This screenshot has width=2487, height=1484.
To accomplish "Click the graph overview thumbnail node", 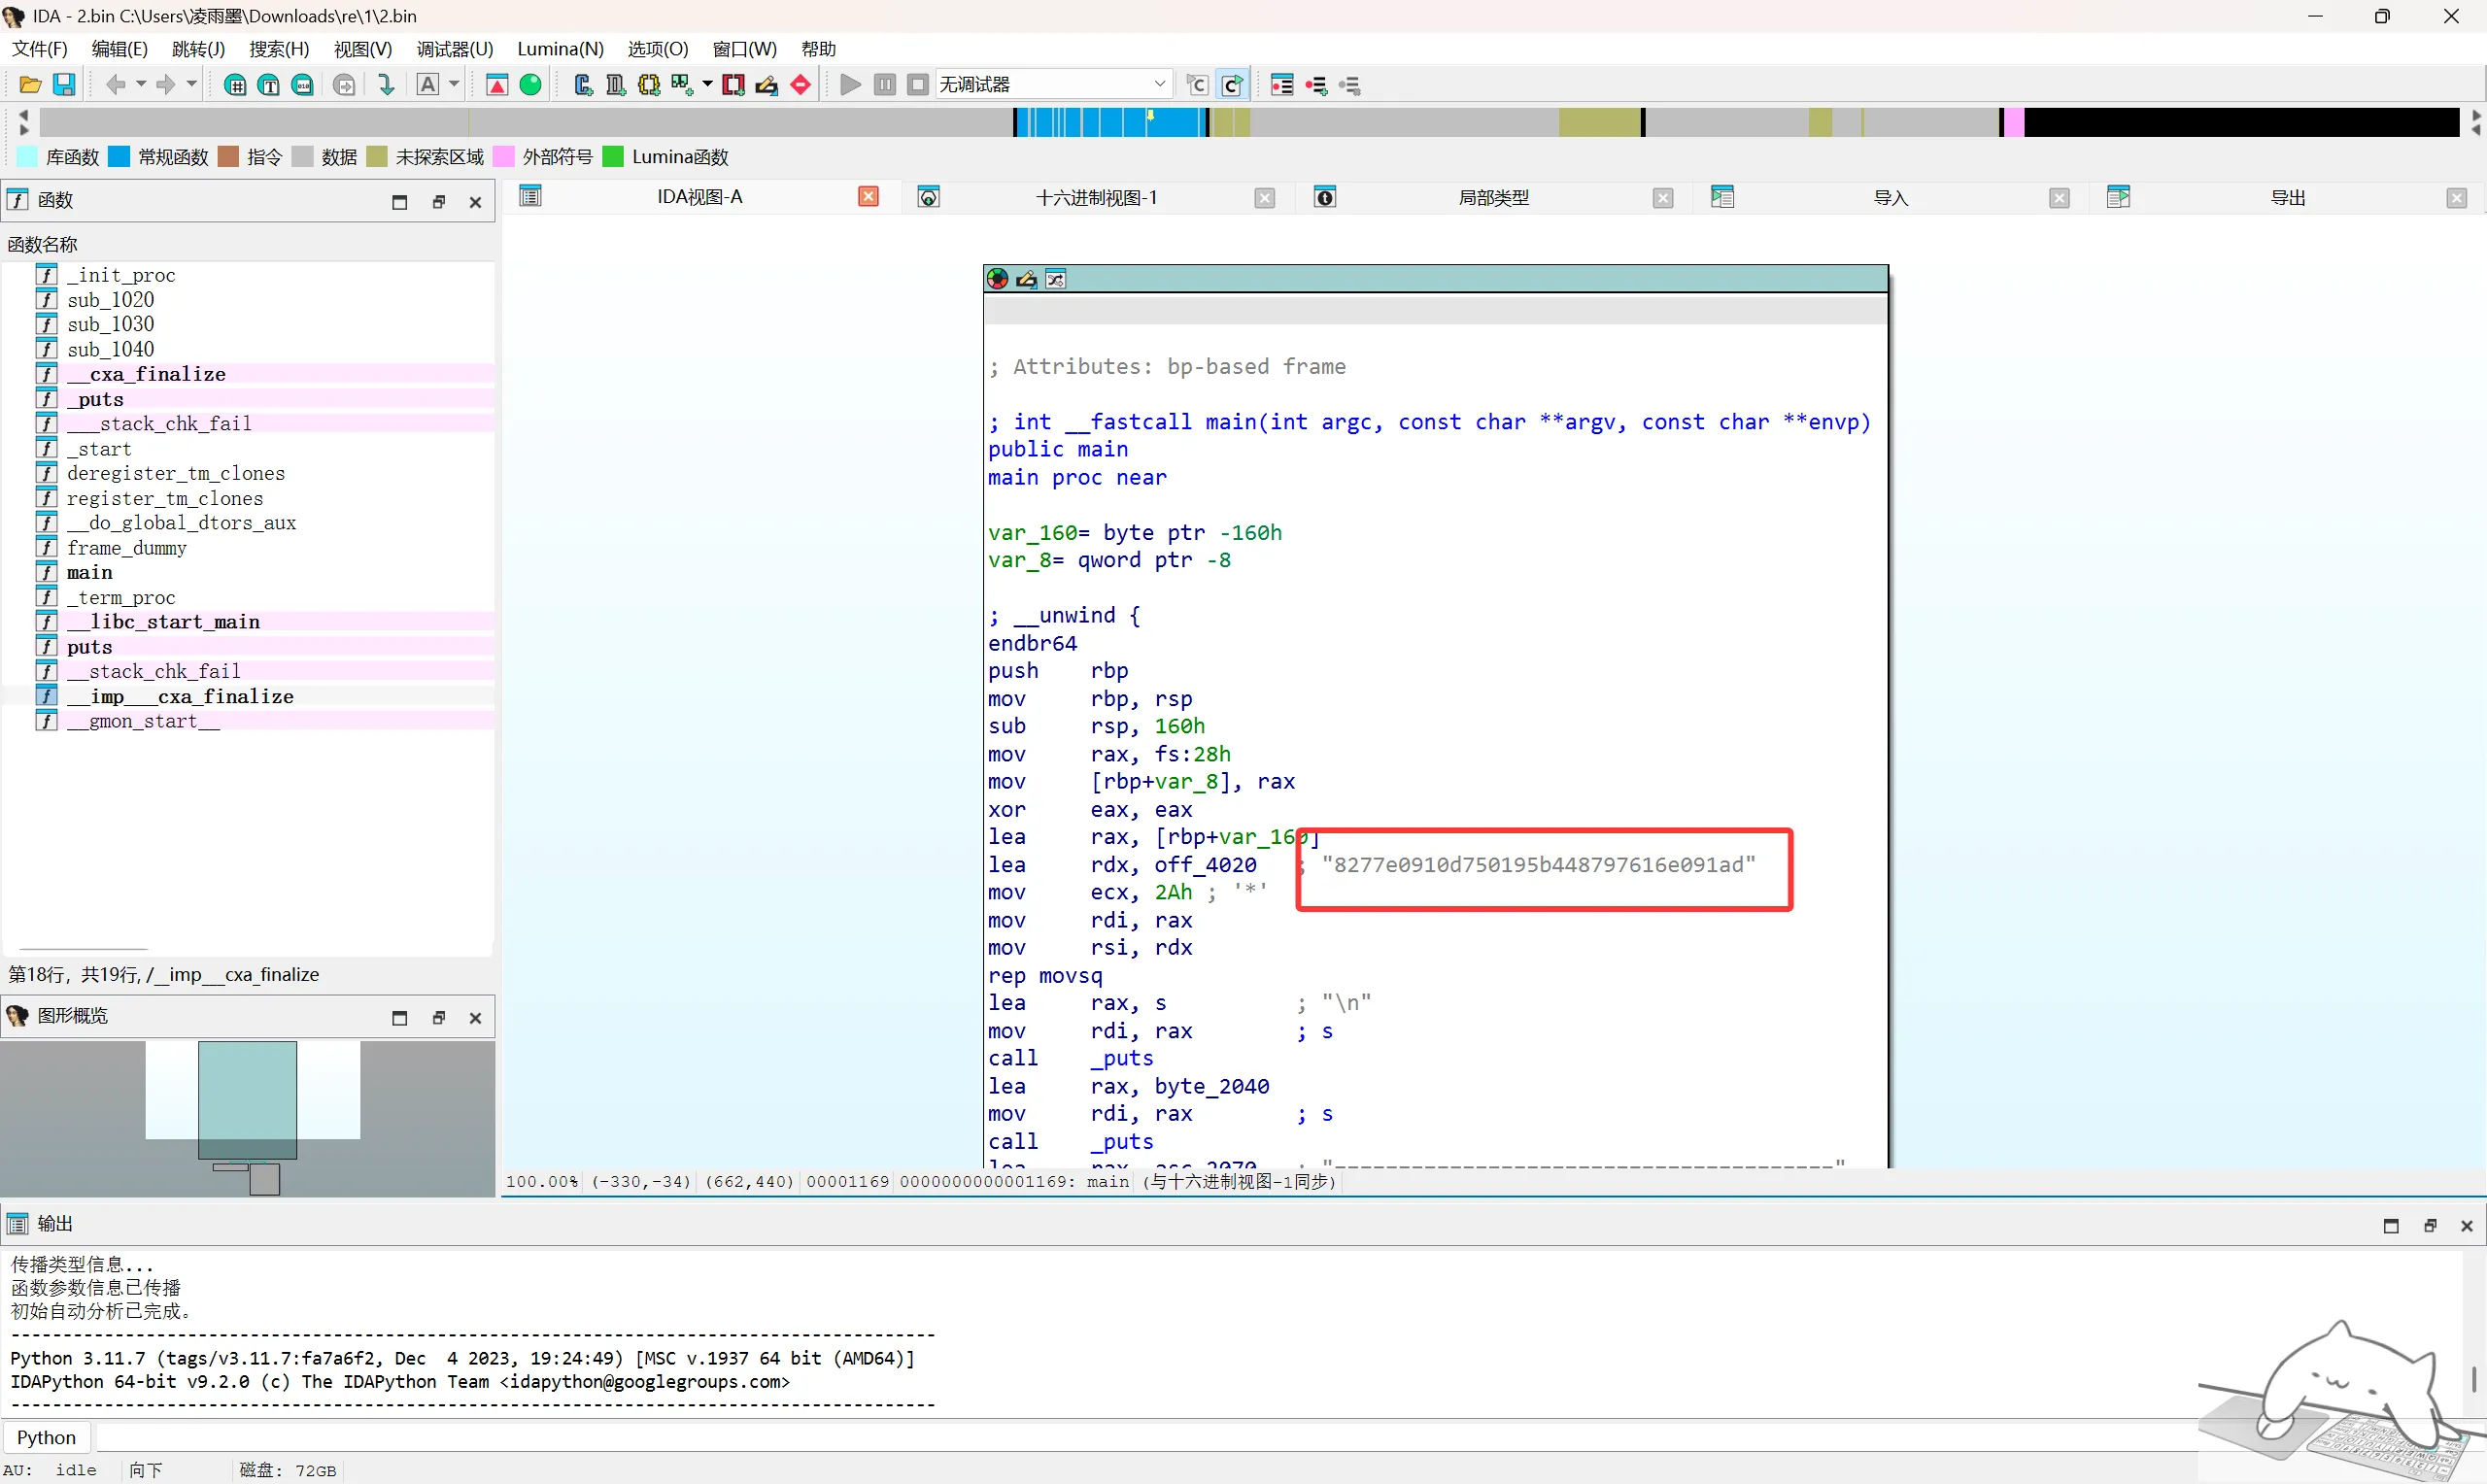I will (247, 1100).
